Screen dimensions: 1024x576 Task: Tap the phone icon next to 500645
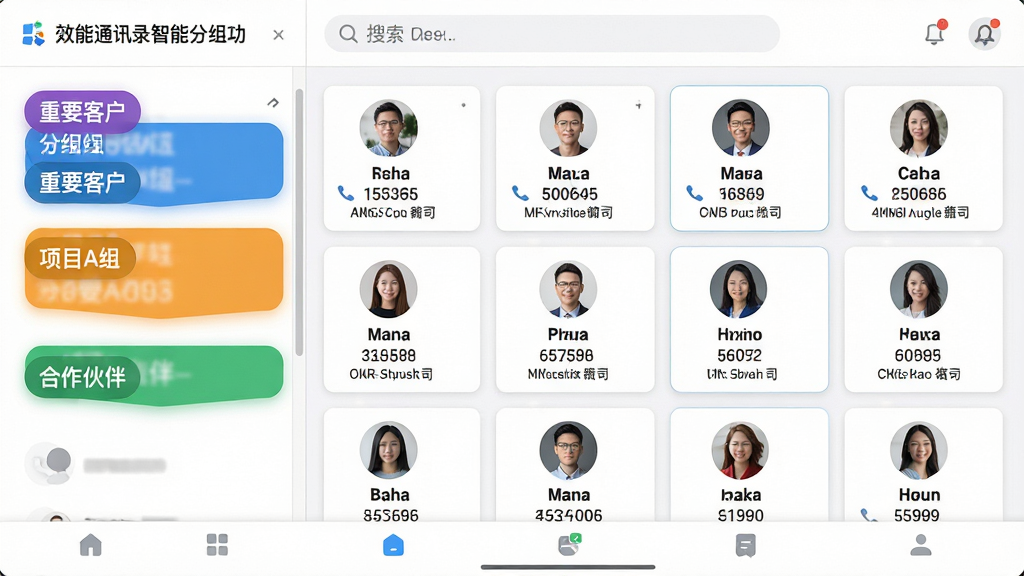tap(520, 193)
